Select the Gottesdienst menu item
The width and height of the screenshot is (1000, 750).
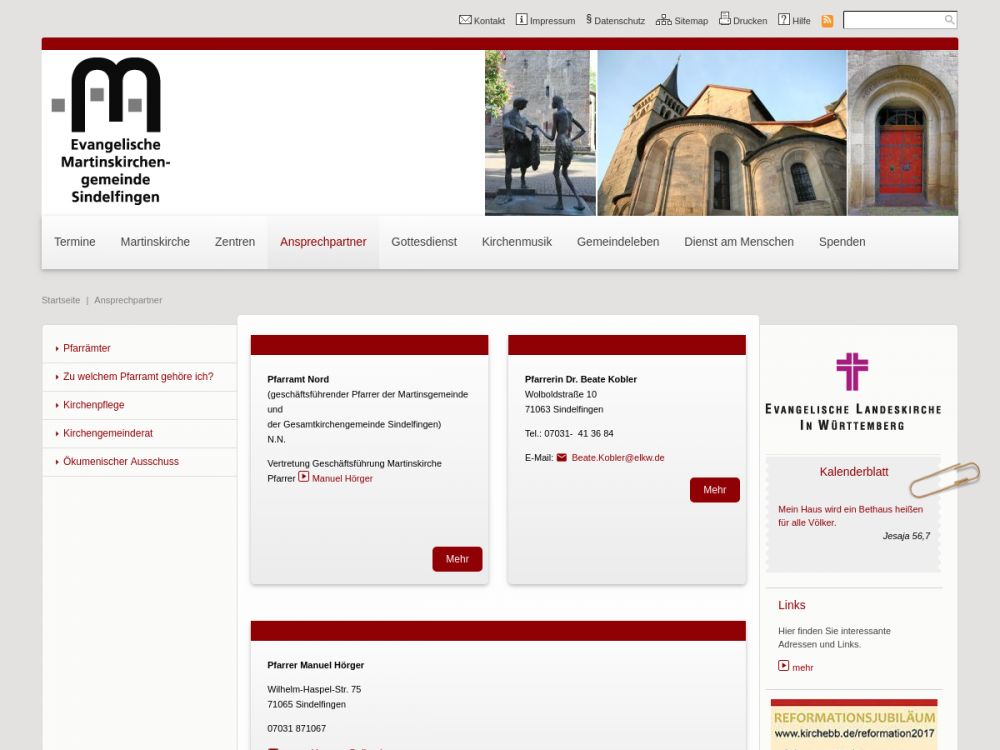tap(424, 242)
